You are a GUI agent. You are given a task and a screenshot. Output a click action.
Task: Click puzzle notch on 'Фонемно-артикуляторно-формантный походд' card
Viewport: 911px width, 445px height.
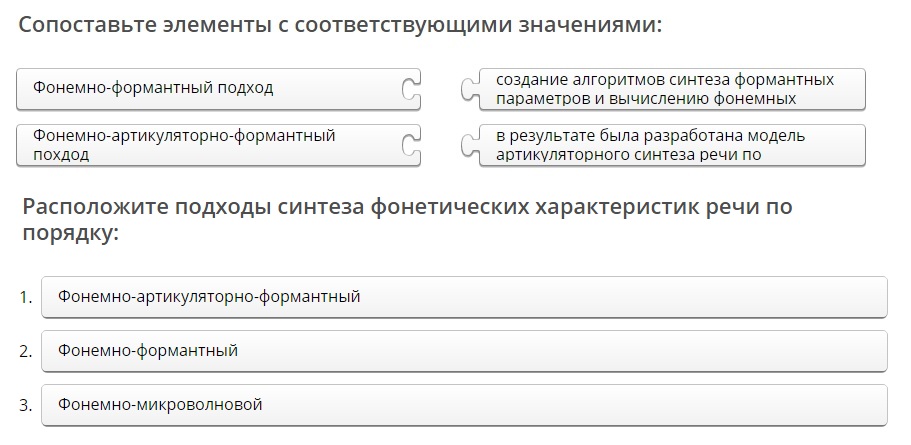click(411, 145)
